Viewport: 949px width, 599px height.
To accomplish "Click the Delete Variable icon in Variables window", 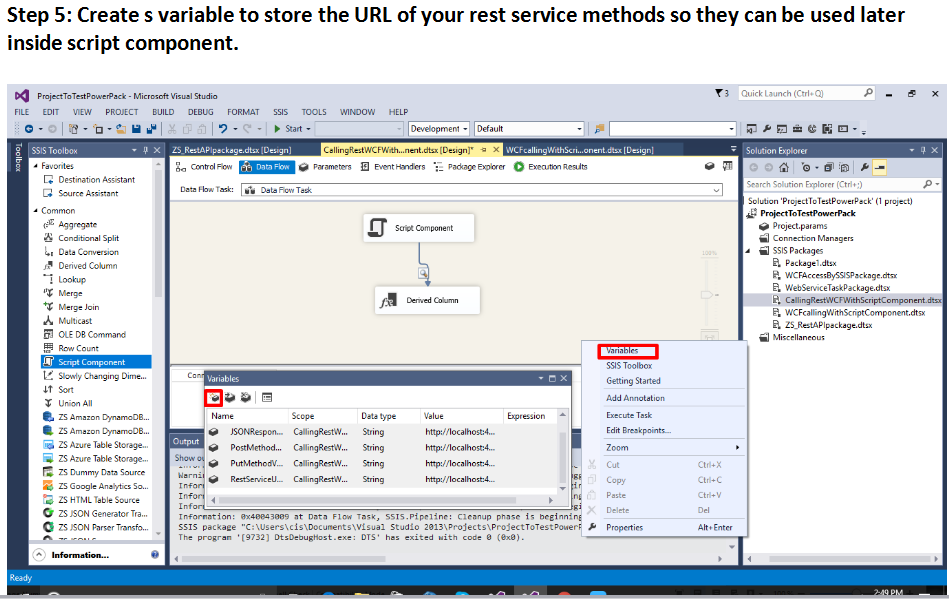I will tap(246, 398).
